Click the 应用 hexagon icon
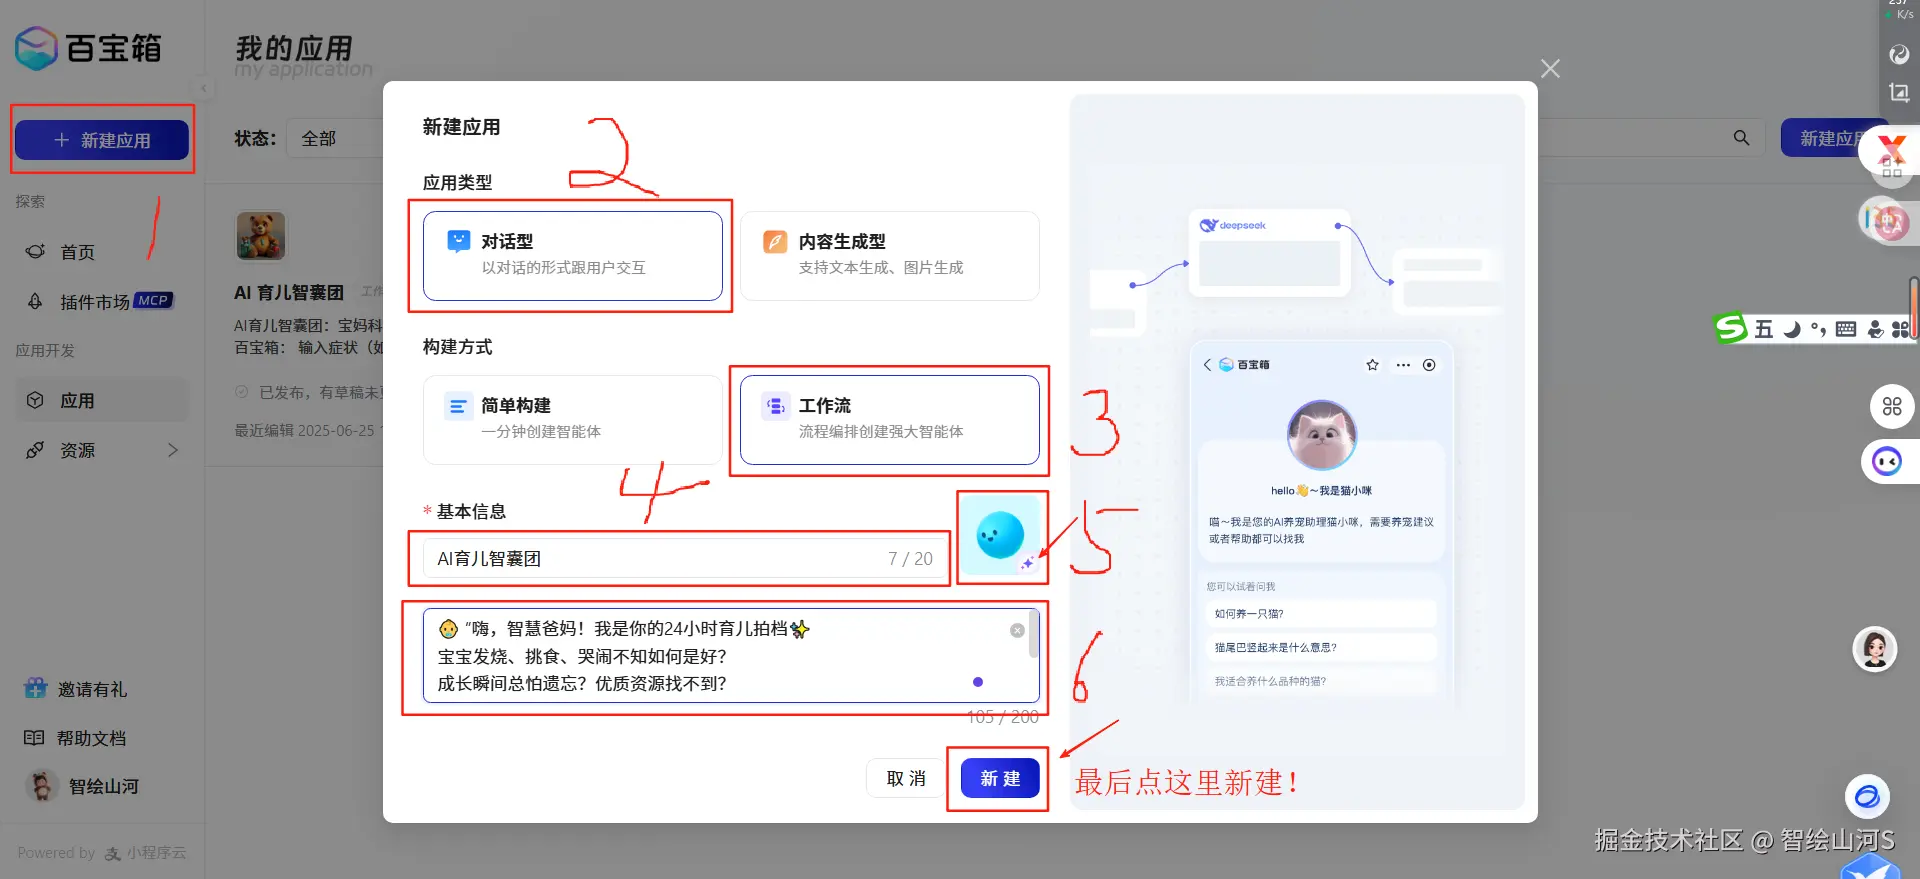Screen dimensions: 1920x879 (x=35, y=400)
